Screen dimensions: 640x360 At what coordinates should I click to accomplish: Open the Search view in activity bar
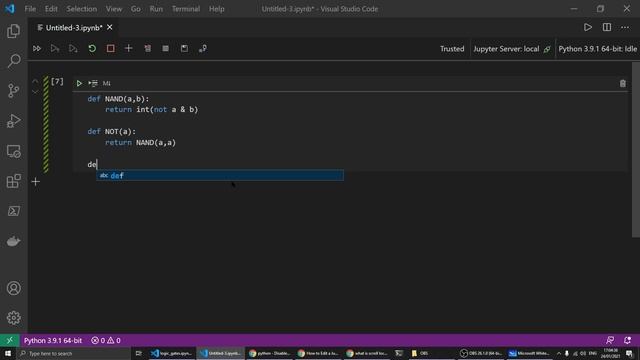point(13,61)
